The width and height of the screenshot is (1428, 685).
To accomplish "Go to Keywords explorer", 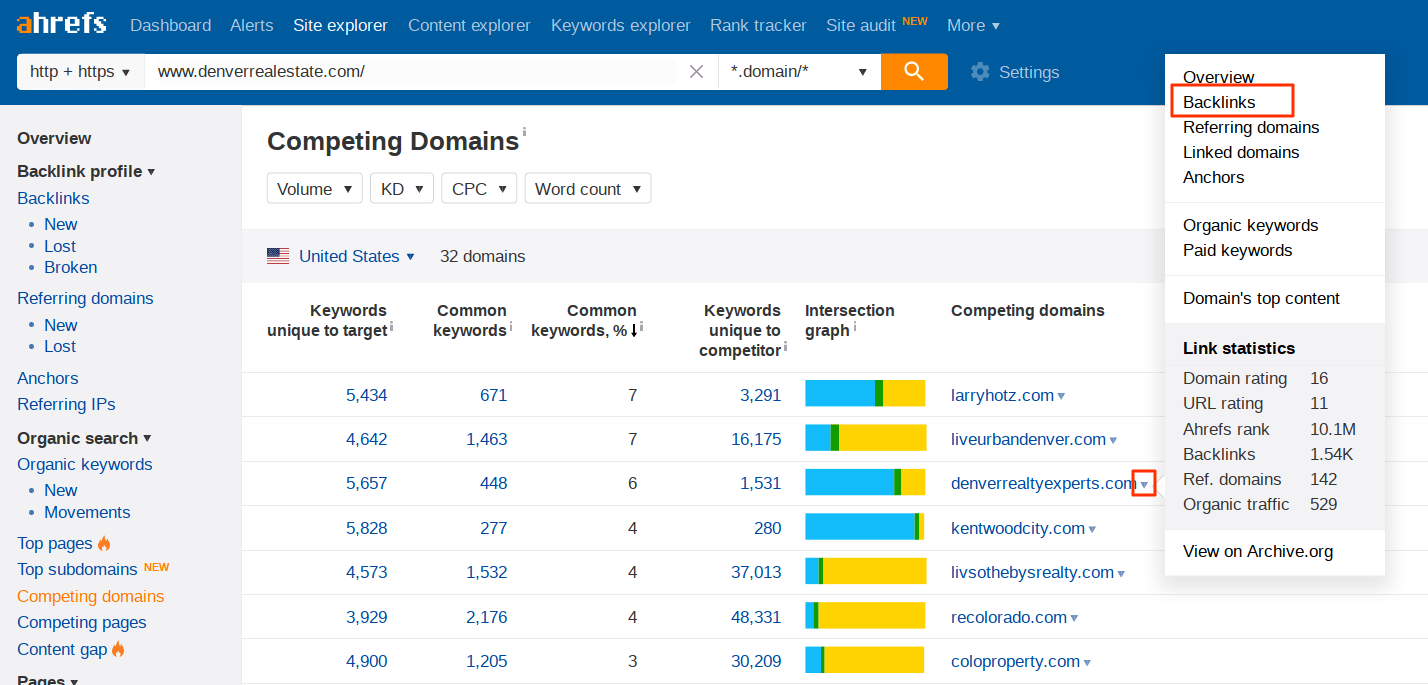I will [x=620, y=25].
